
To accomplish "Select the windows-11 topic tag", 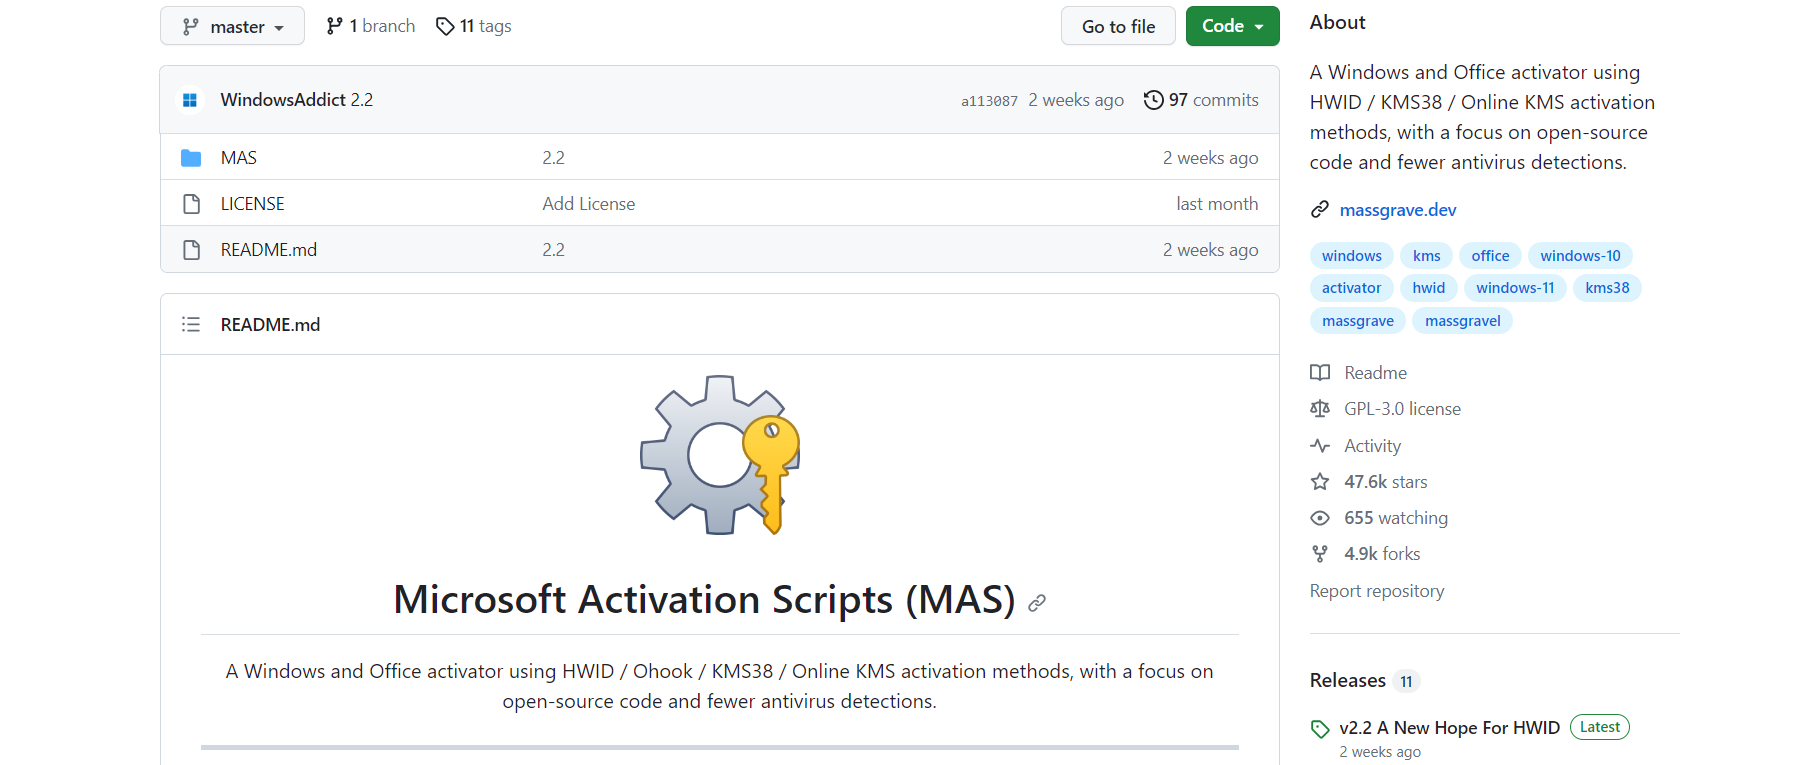I will click(1514, 288).
